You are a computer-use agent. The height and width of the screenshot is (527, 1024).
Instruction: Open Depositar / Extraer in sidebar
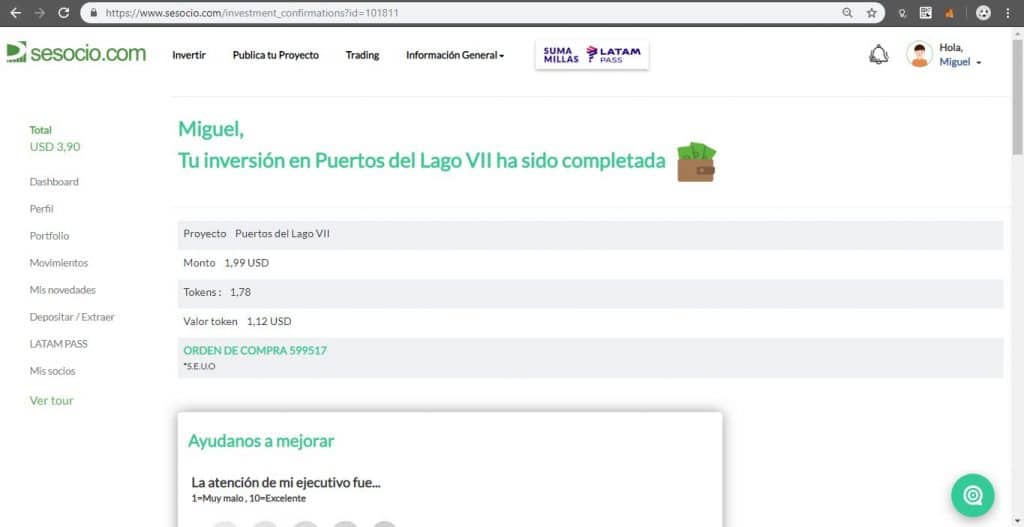pyautogui.click(x=72, y=317)
